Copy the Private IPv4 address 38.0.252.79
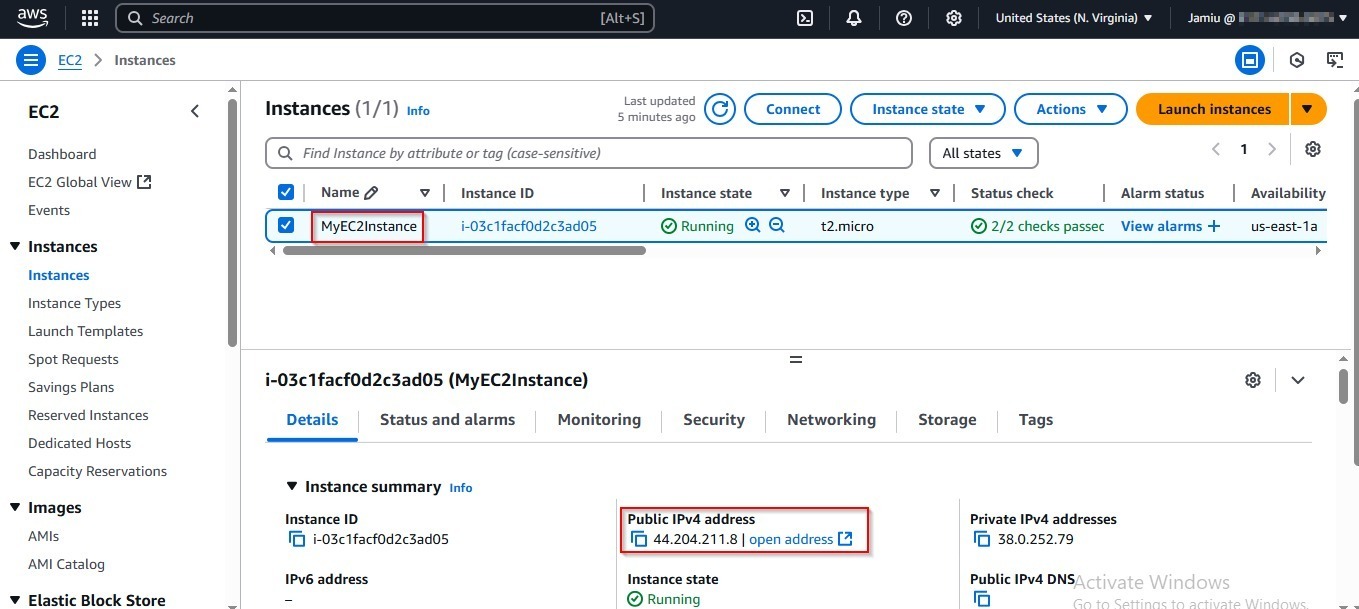The height and width of the screenshot is (609, 1359). (x=982, y=539)
